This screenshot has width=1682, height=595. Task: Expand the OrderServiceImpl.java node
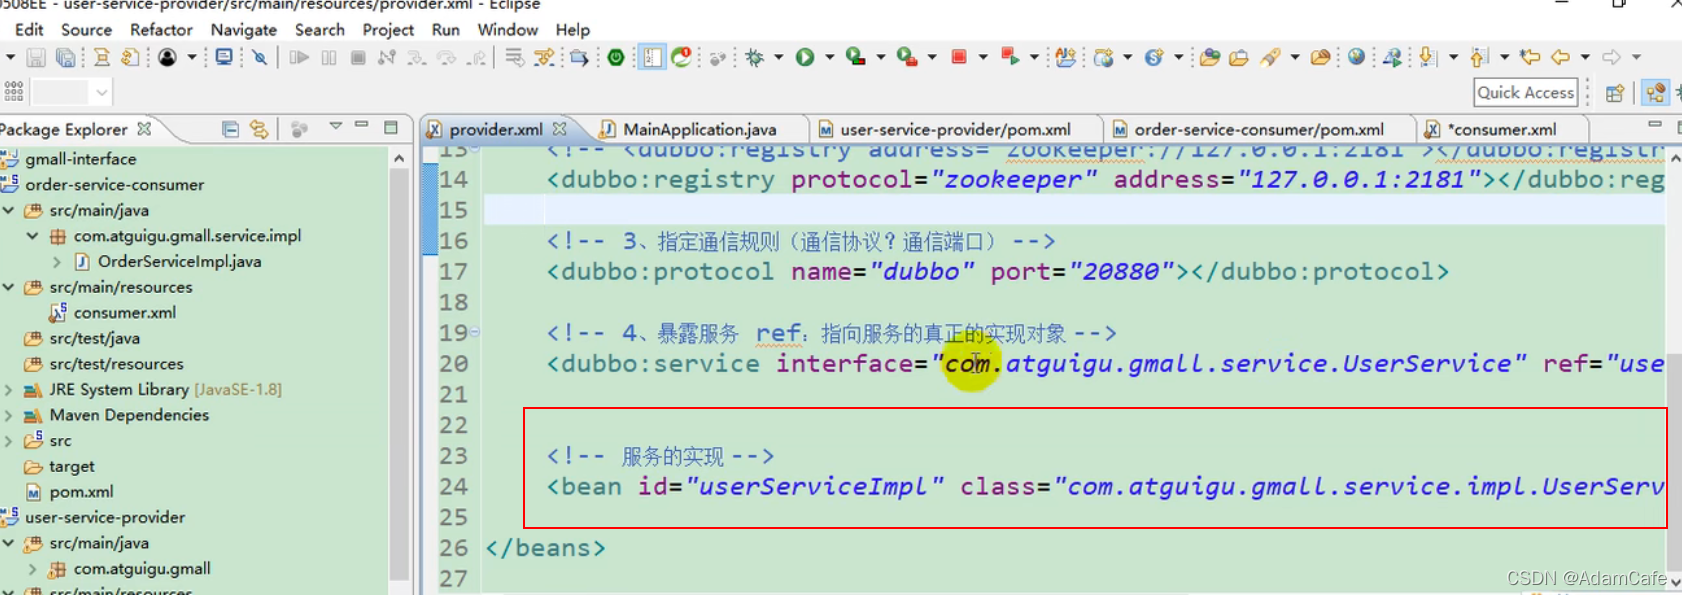(57, 262)
